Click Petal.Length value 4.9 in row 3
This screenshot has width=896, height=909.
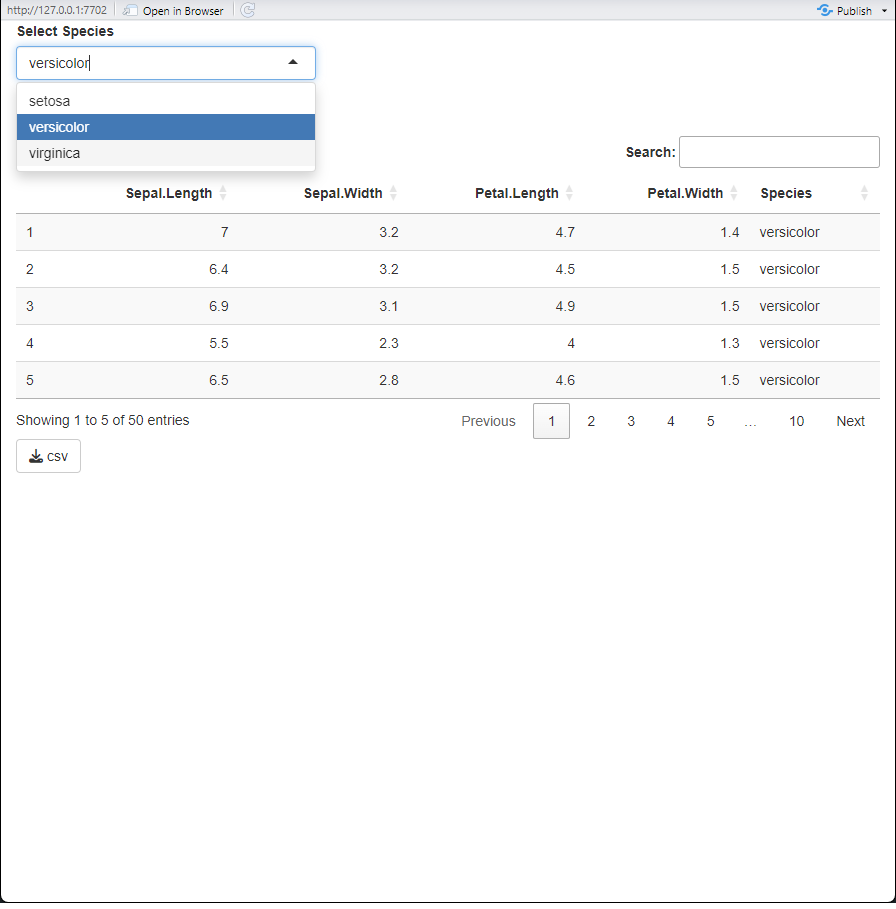point(565,306)
